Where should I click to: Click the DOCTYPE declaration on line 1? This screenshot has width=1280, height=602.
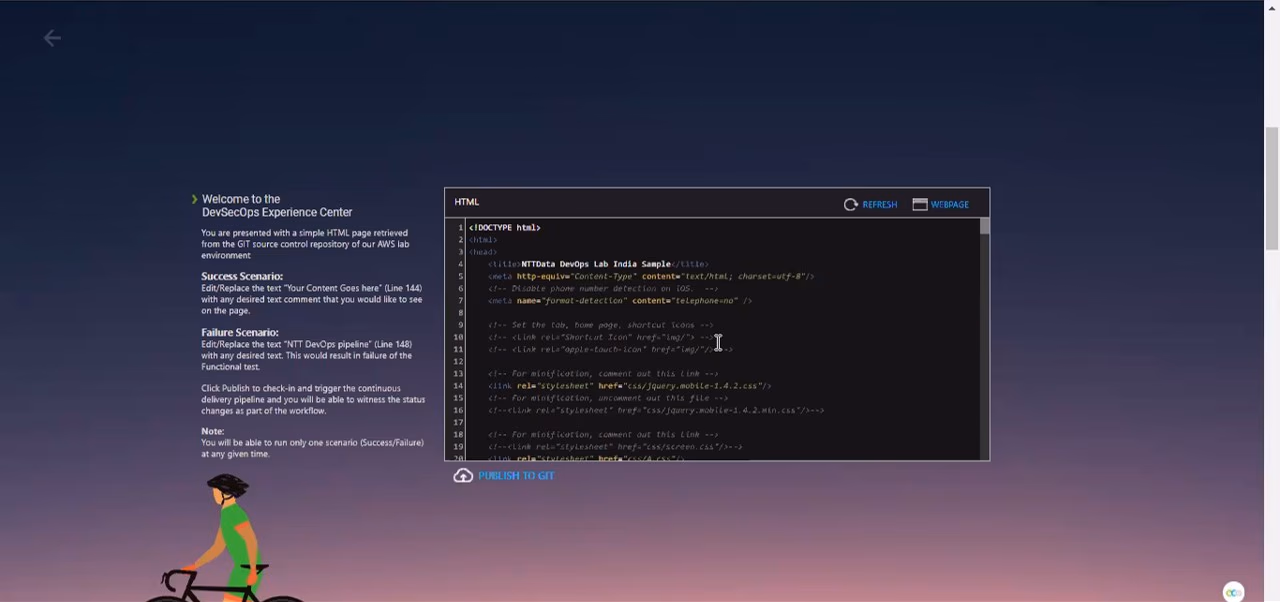pyautogui.click(x=504, y=227)
